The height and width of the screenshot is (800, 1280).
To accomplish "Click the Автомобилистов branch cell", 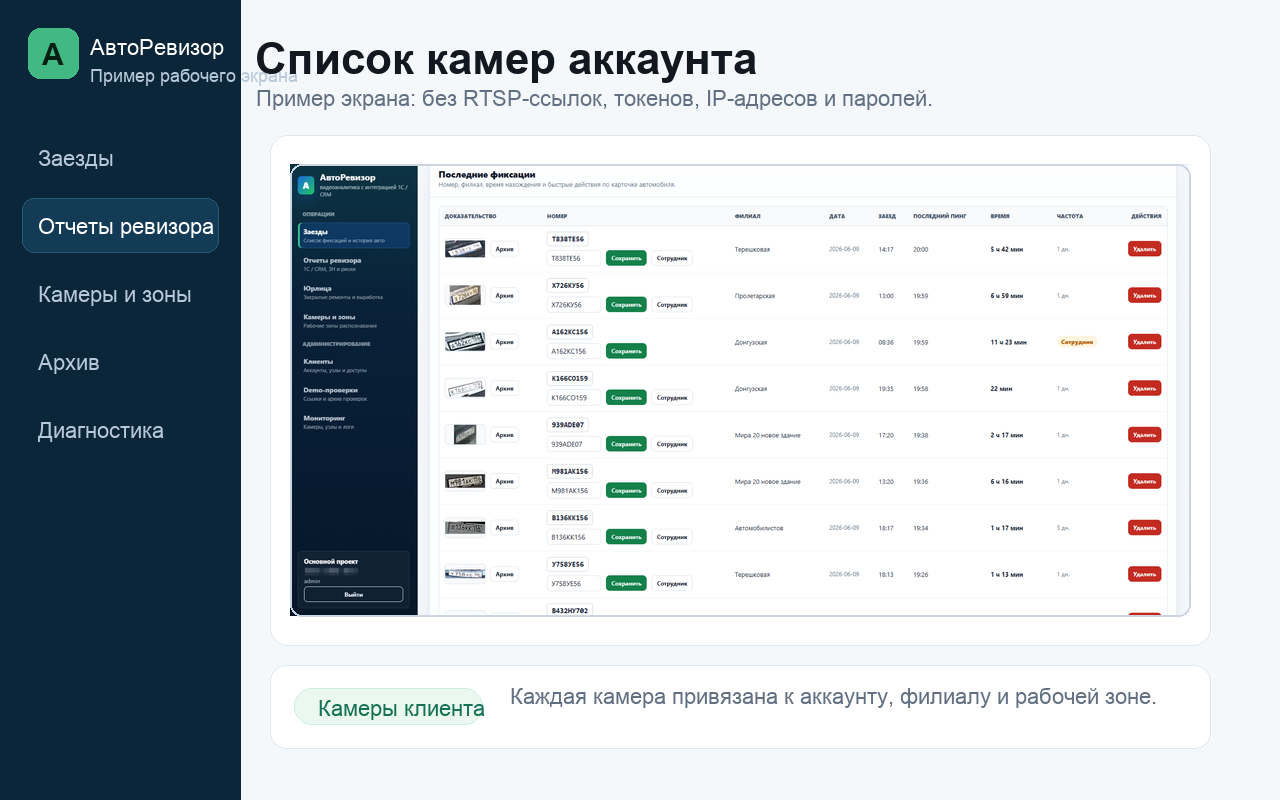I will click(x=759, y=528).
